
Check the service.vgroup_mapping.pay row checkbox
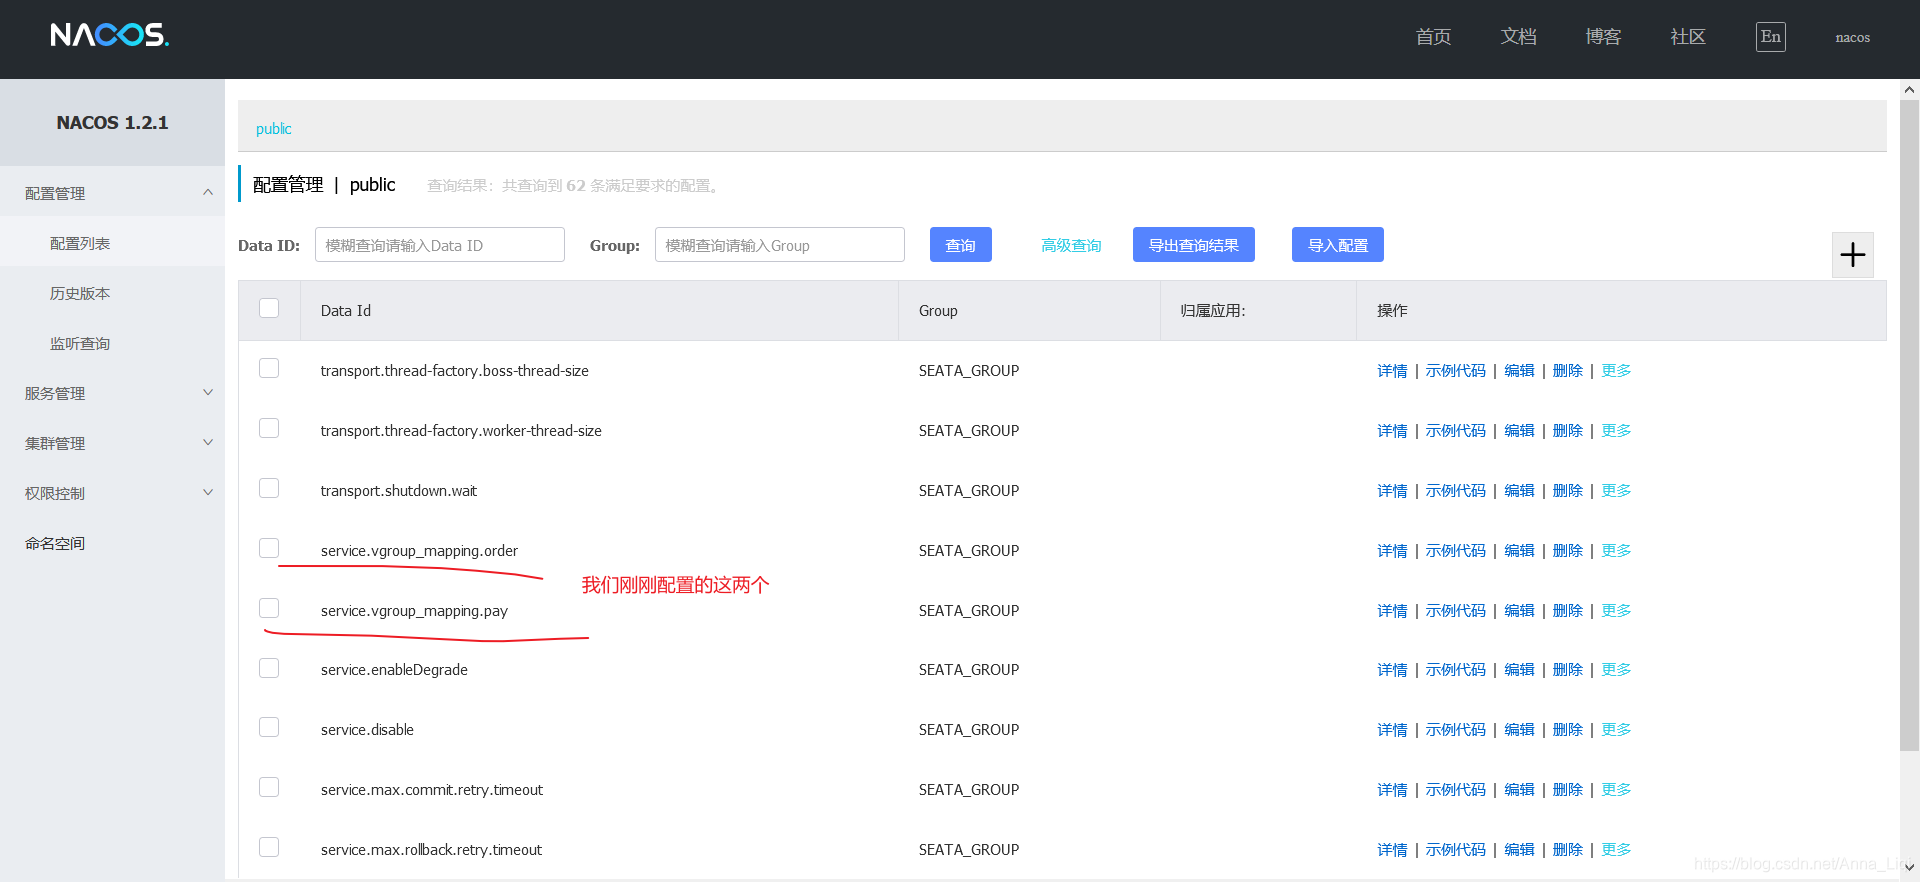(269, 608)
